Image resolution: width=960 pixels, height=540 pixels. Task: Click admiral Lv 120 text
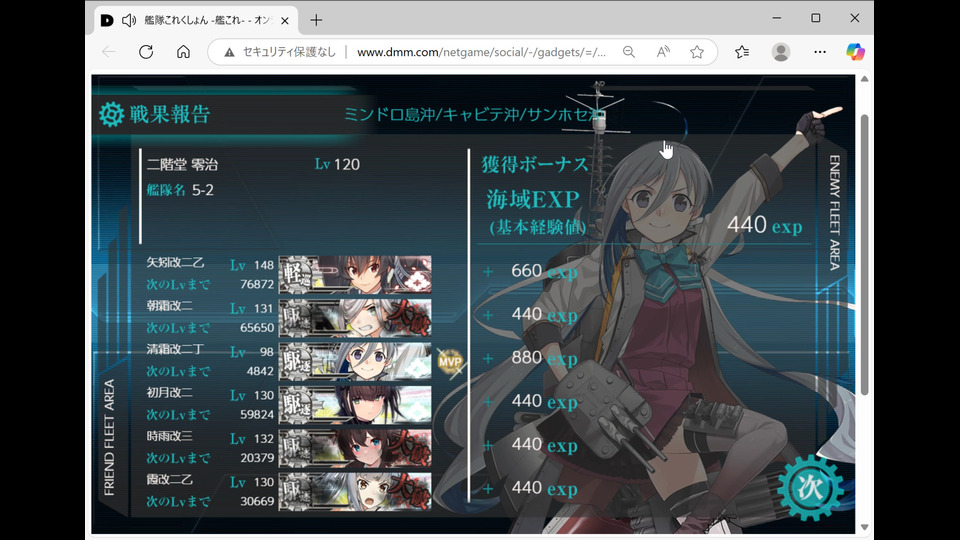(337, 164)
